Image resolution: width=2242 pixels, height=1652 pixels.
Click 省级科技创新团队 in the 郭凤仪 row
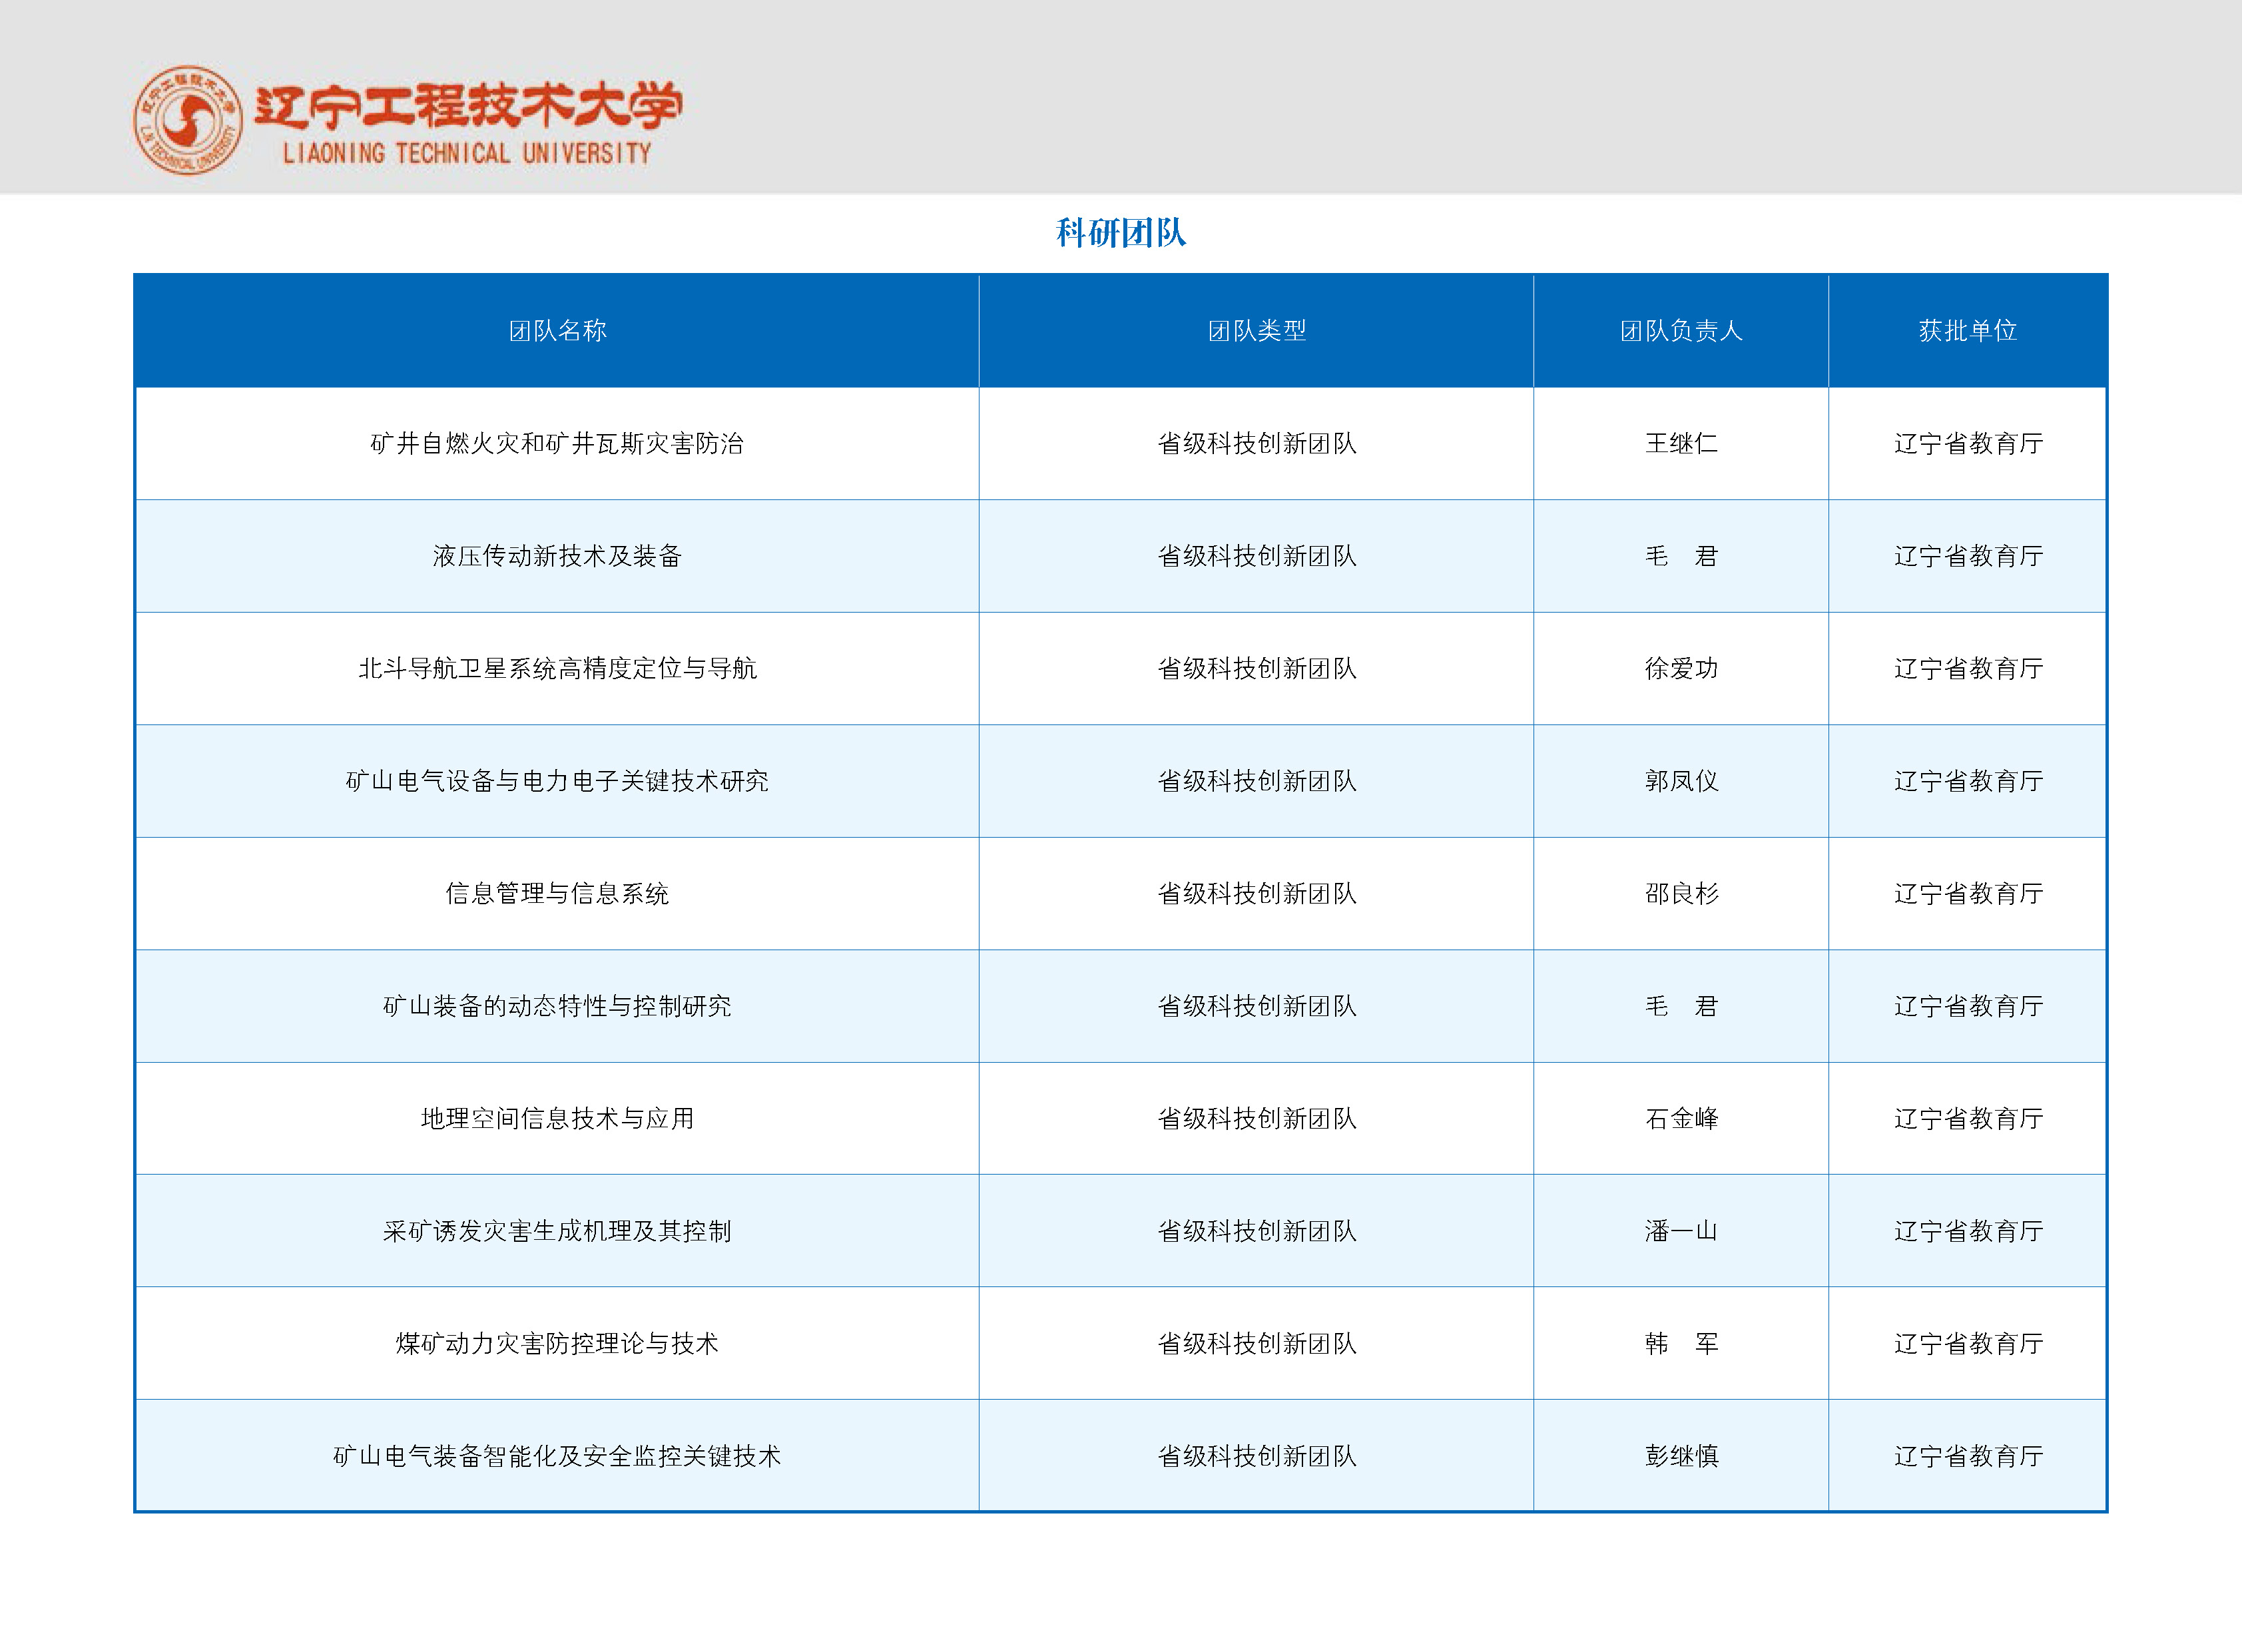1257,781
